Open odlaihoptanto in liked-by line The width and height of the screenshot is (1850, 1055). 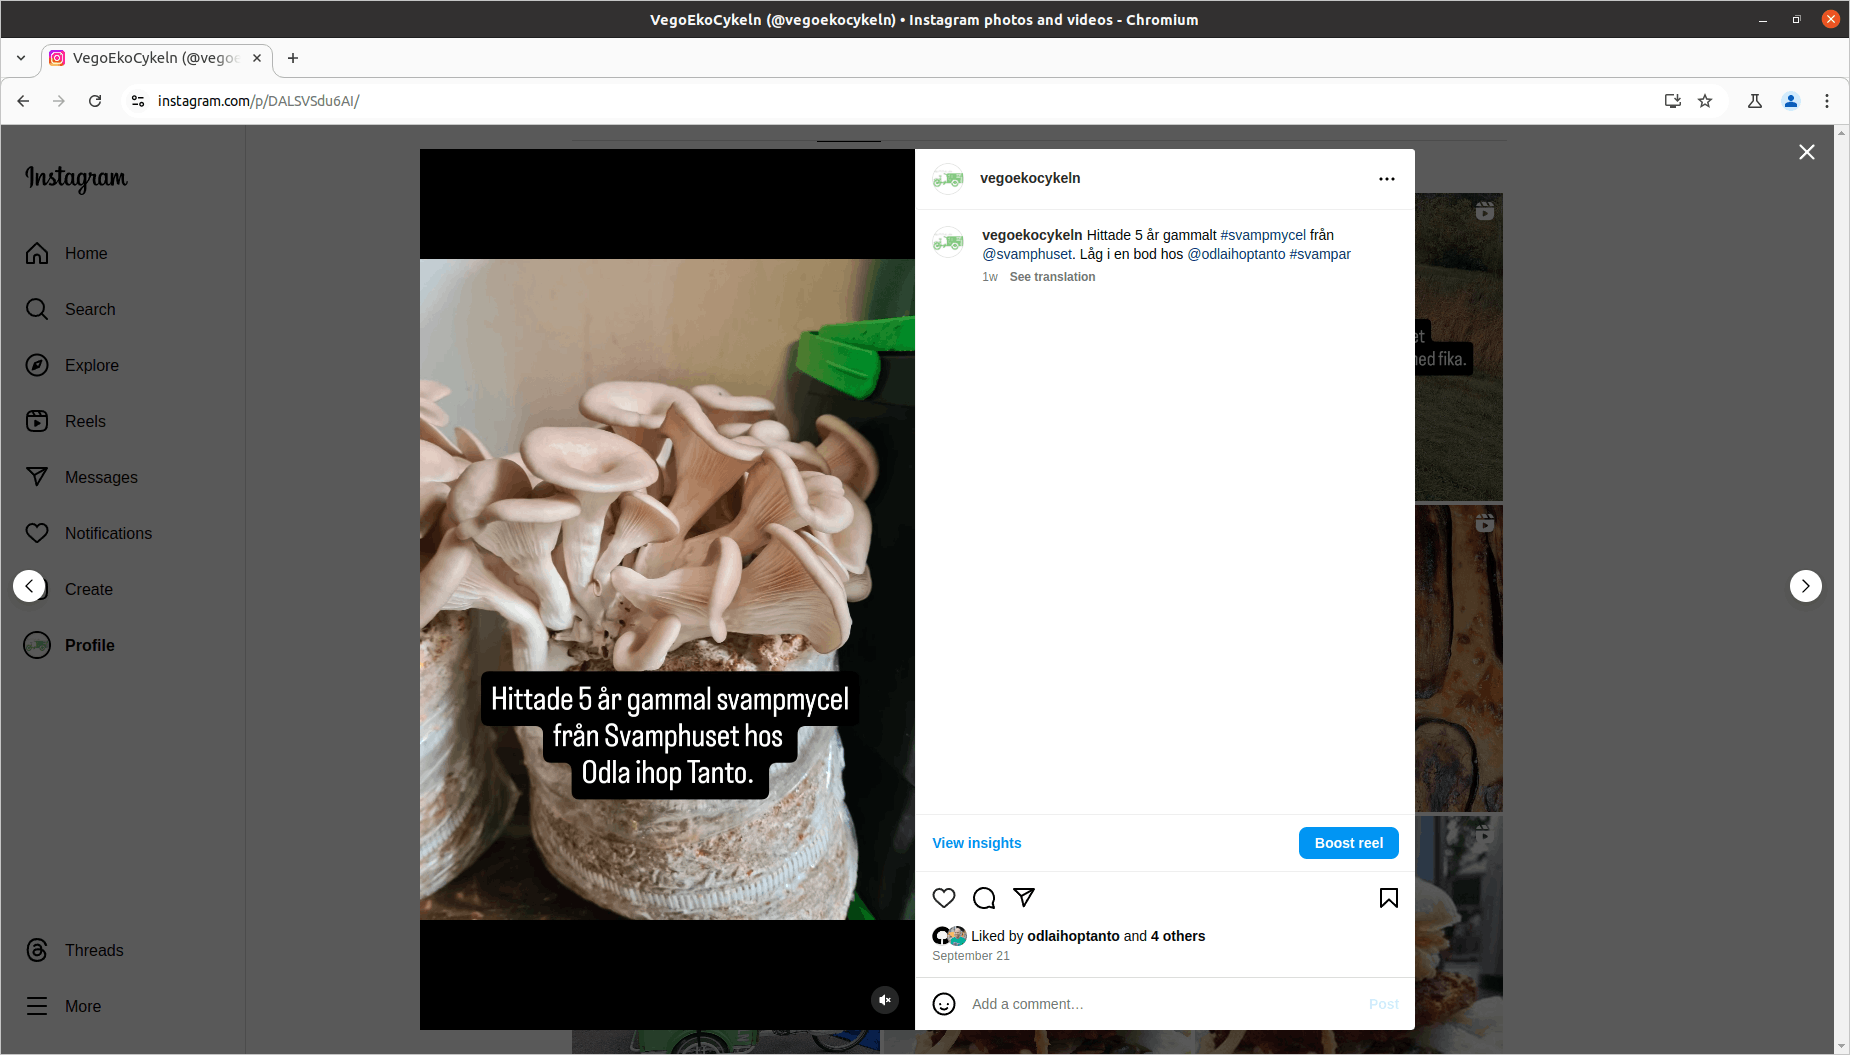(1073, 936)
